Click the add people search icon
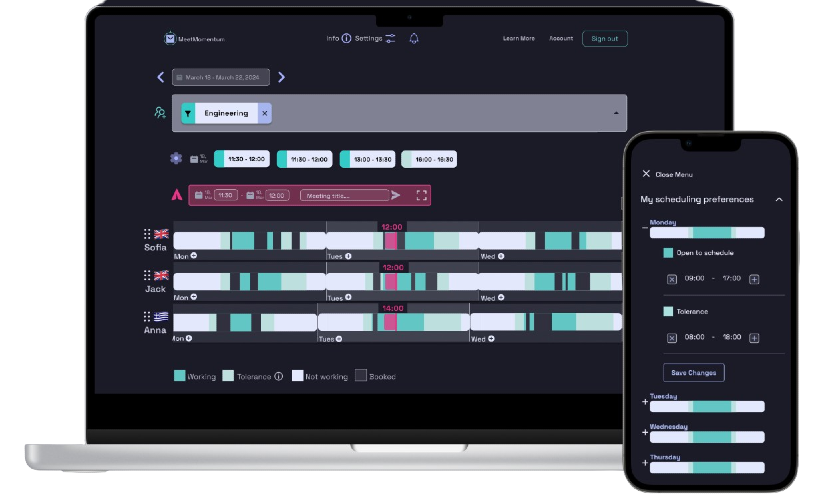 (x=160, y=112)
